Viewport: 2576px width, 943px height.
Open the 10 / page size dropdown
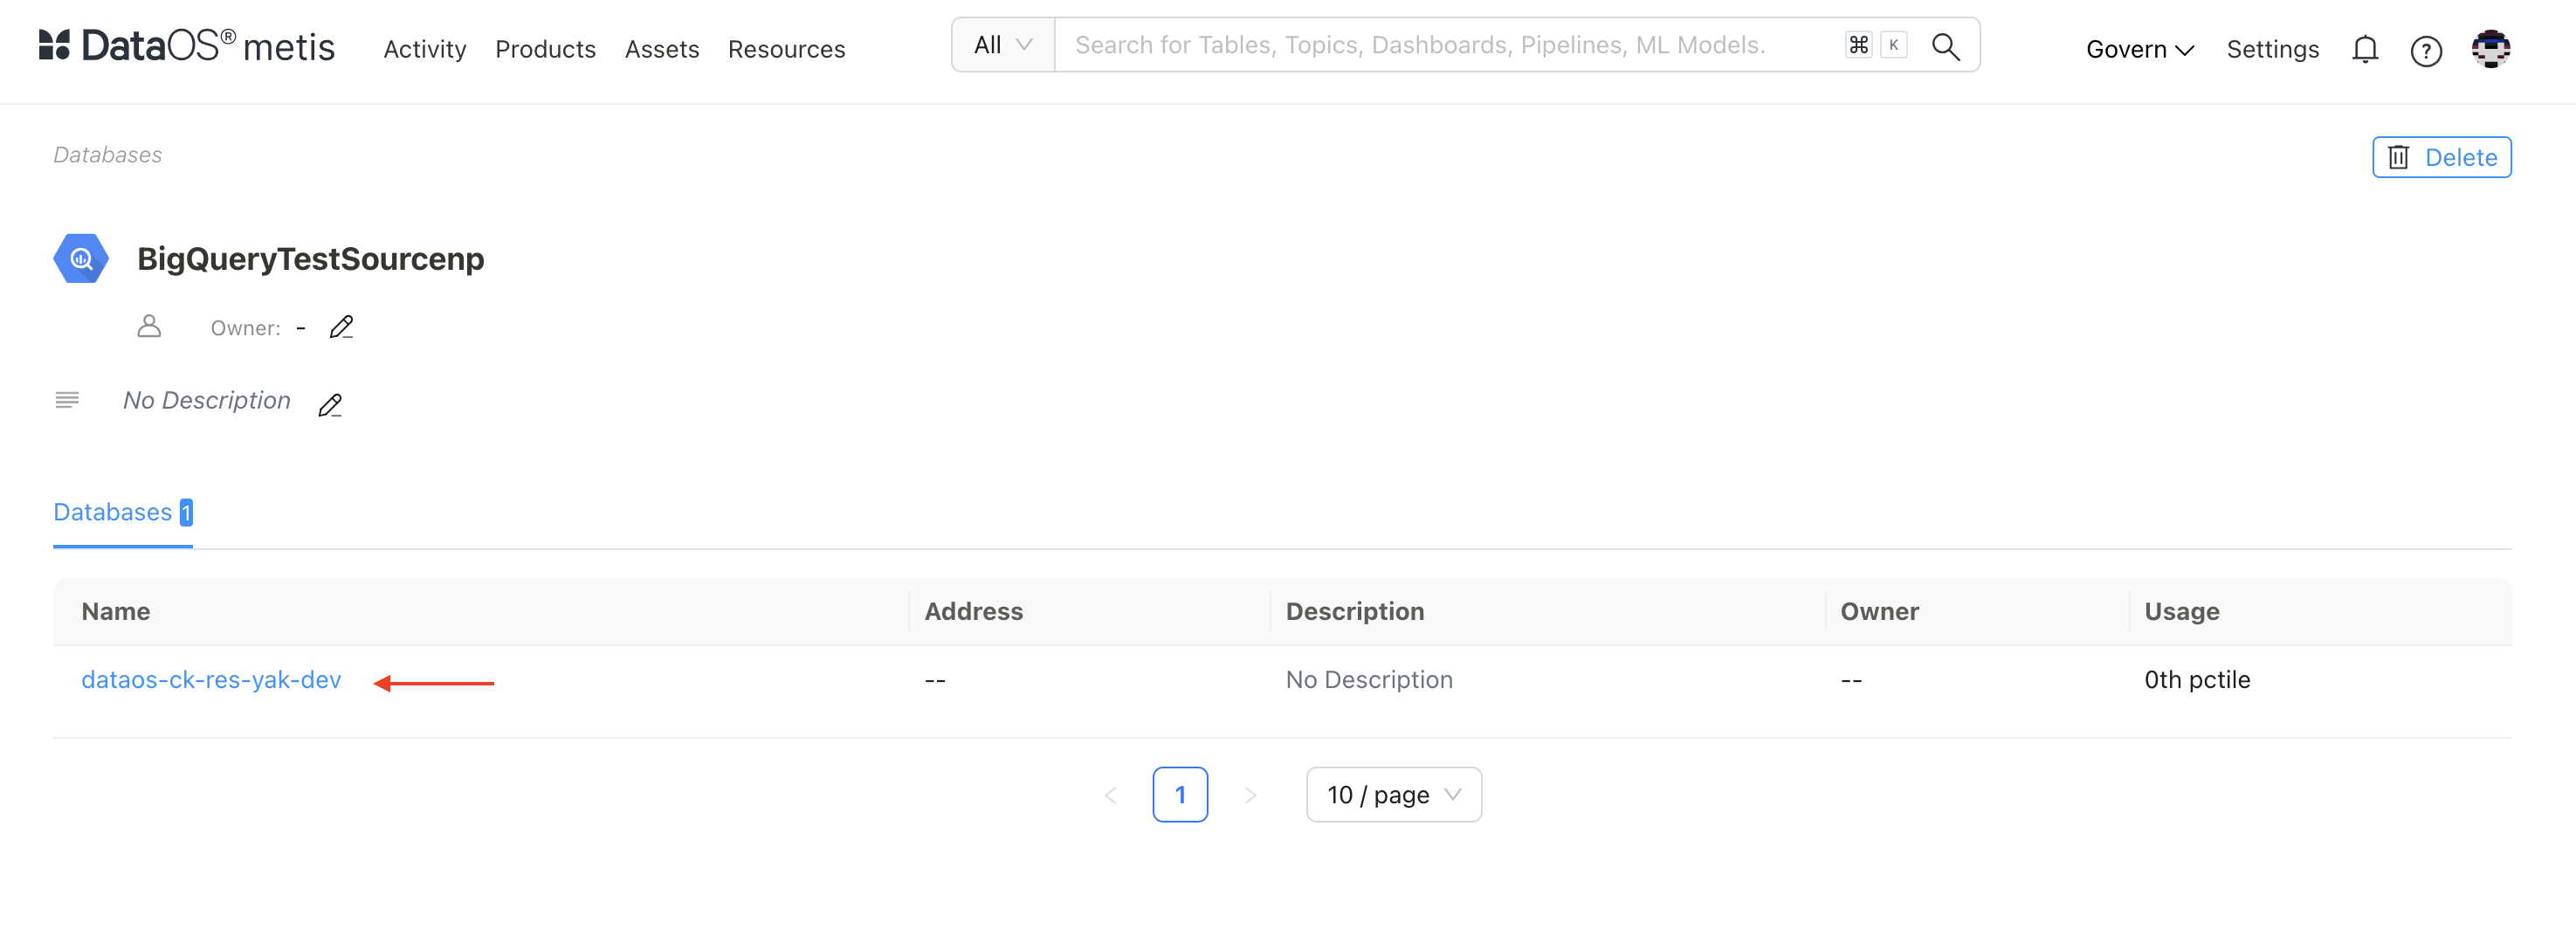pos(1394,795)
